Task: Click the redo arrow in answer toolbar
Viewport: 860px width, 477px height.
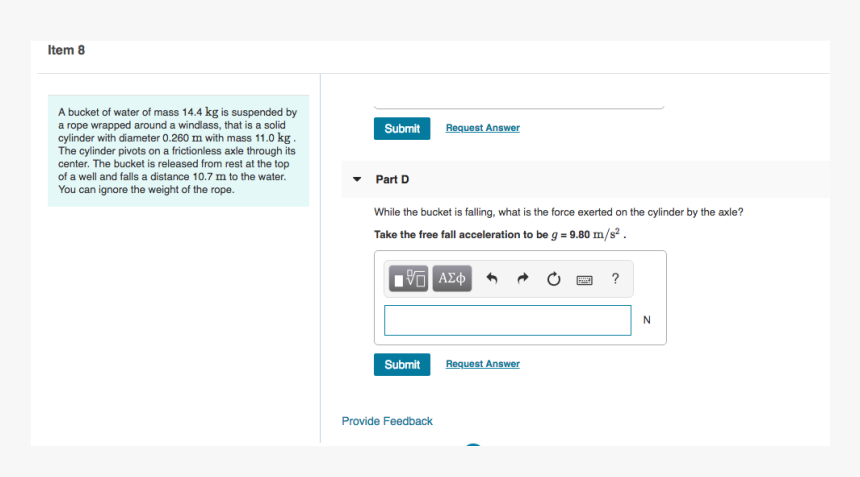Action: point(522,279)
